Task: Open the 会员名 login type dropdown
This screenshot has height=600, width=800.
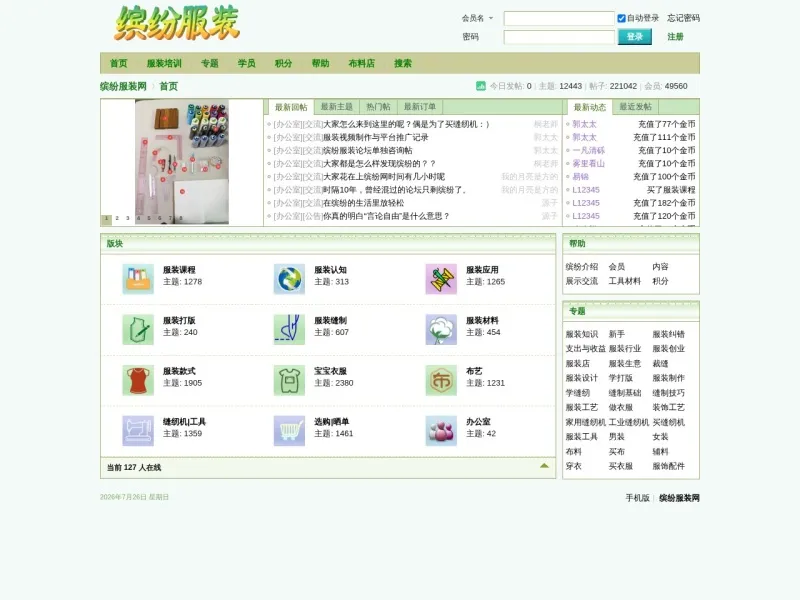Action: [478, 18]
